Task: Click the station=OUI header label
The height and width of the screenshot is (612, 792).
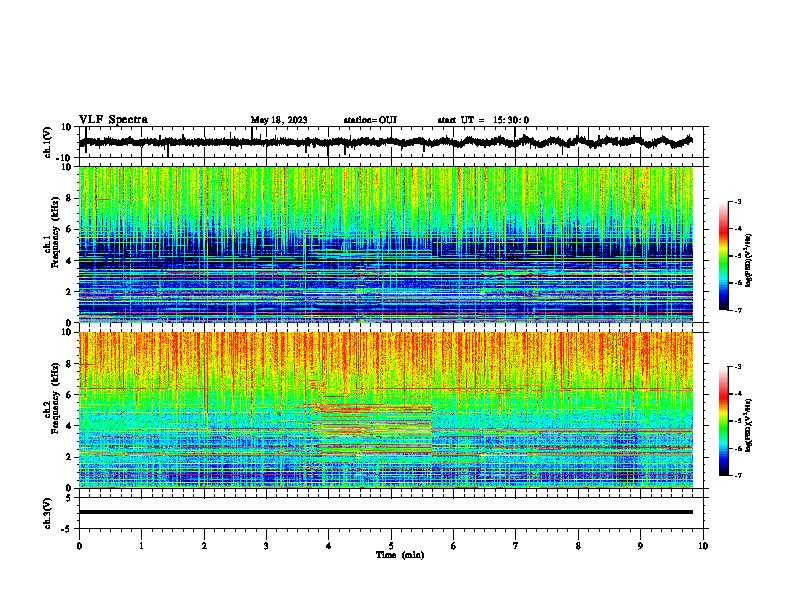Action: pyautogui.click(x=370, y=120)
